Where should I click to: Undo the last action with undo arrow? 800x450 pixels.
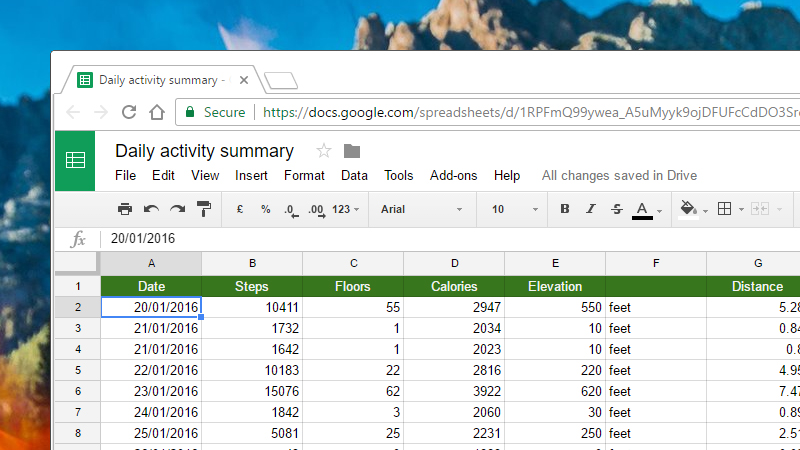coord(151,209)
